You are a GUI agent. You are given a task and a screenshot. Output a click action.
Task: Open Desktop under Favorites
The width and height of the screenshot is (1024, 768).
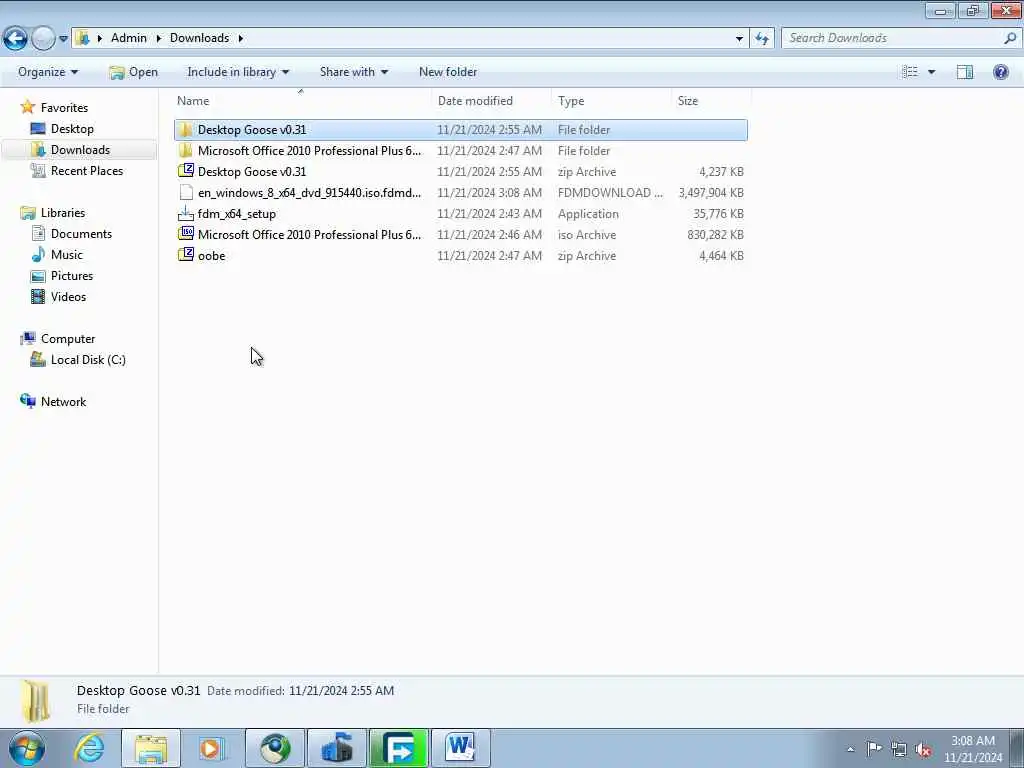tap(72, 129)
